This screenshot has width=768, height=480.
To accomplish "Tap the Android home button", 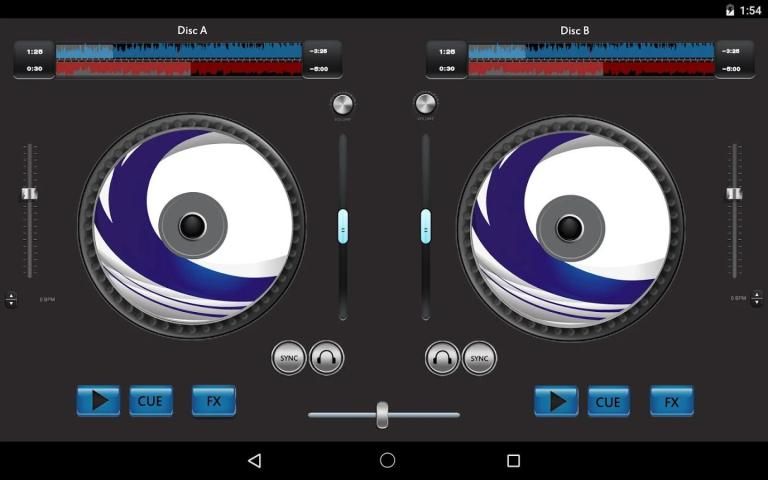I will click(387, 460).
